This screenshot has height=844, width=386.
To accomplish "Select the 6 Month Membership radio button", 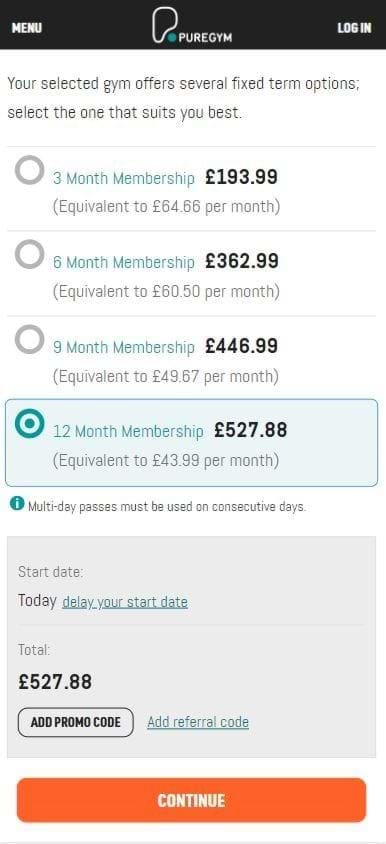I will click(29, 254).
